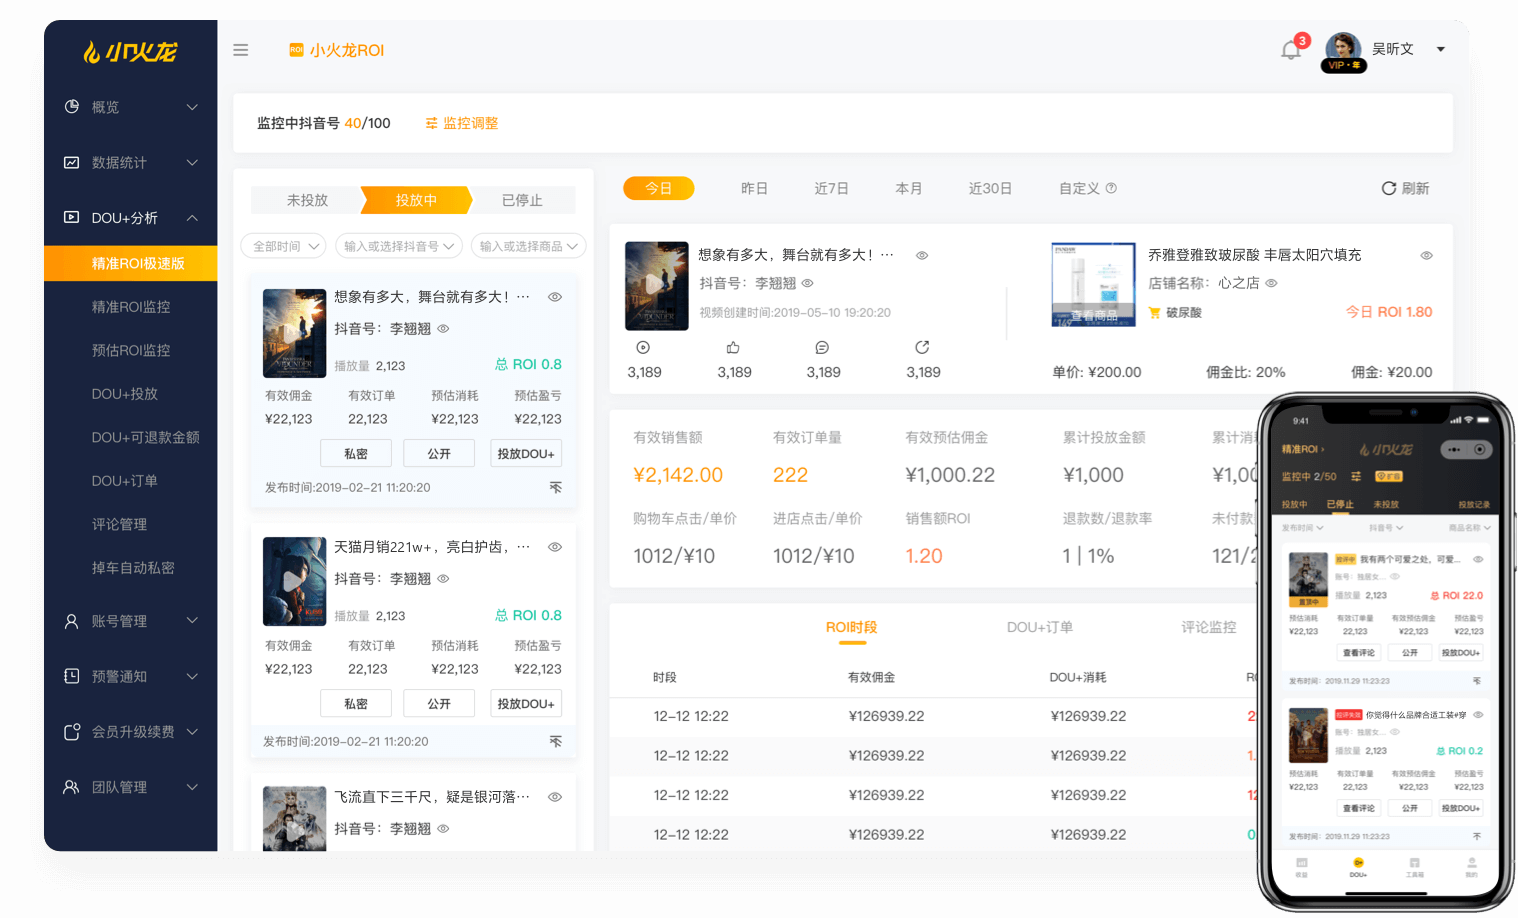Expand the 概览 sidebar menu

click(192, 107)
